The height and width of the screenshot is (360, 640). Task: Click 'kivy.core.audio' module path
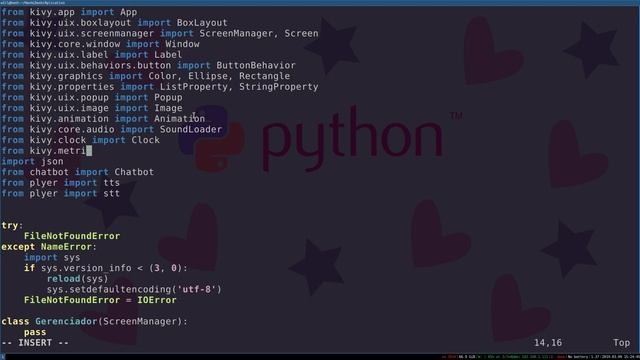click(72, 129)
